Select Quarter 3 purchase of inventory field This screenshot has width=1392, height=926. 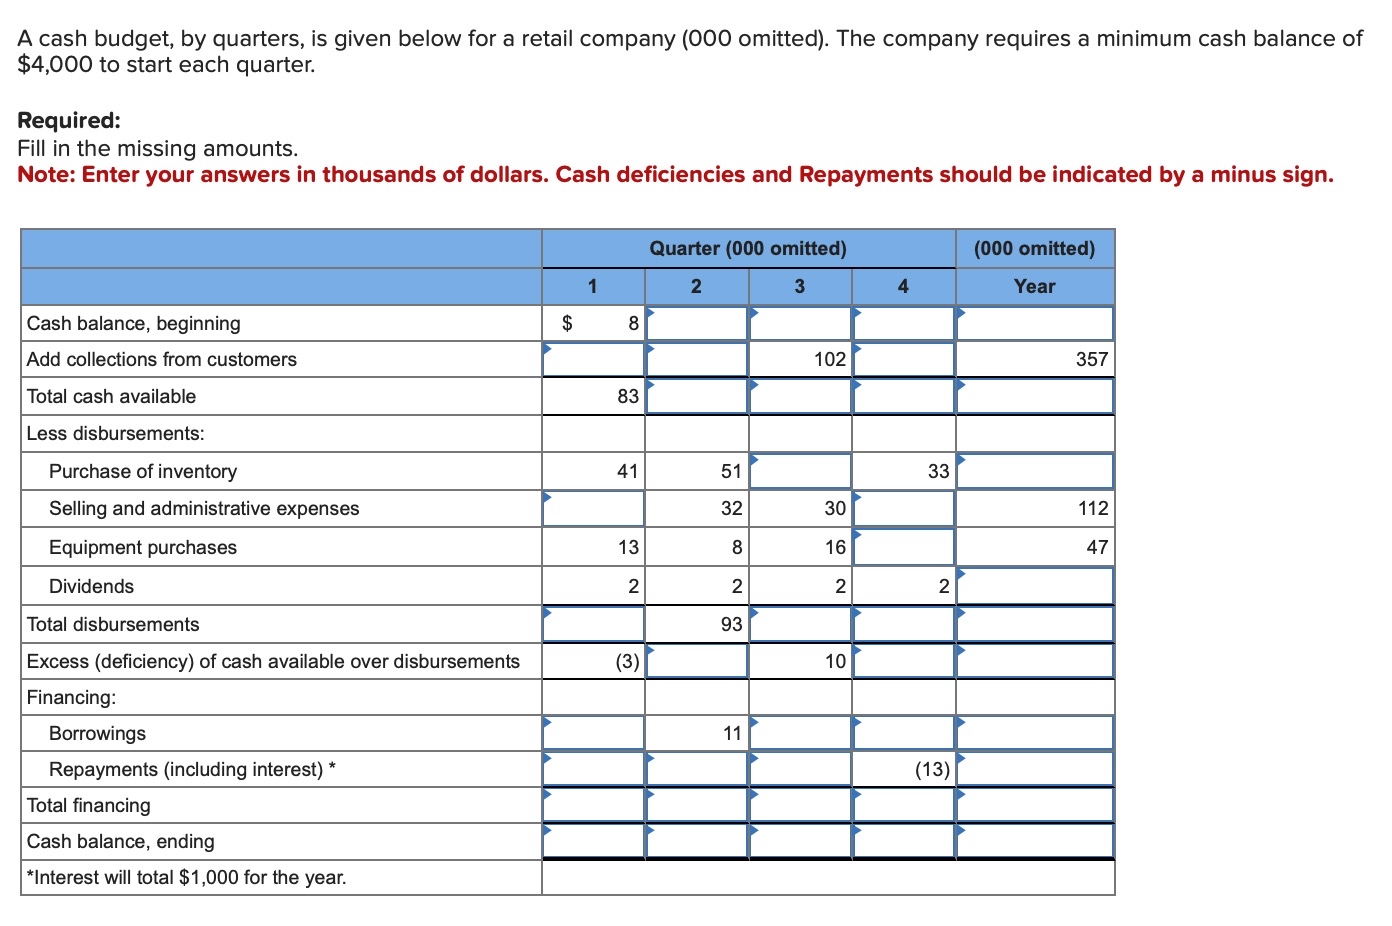[x=801, y=471]
